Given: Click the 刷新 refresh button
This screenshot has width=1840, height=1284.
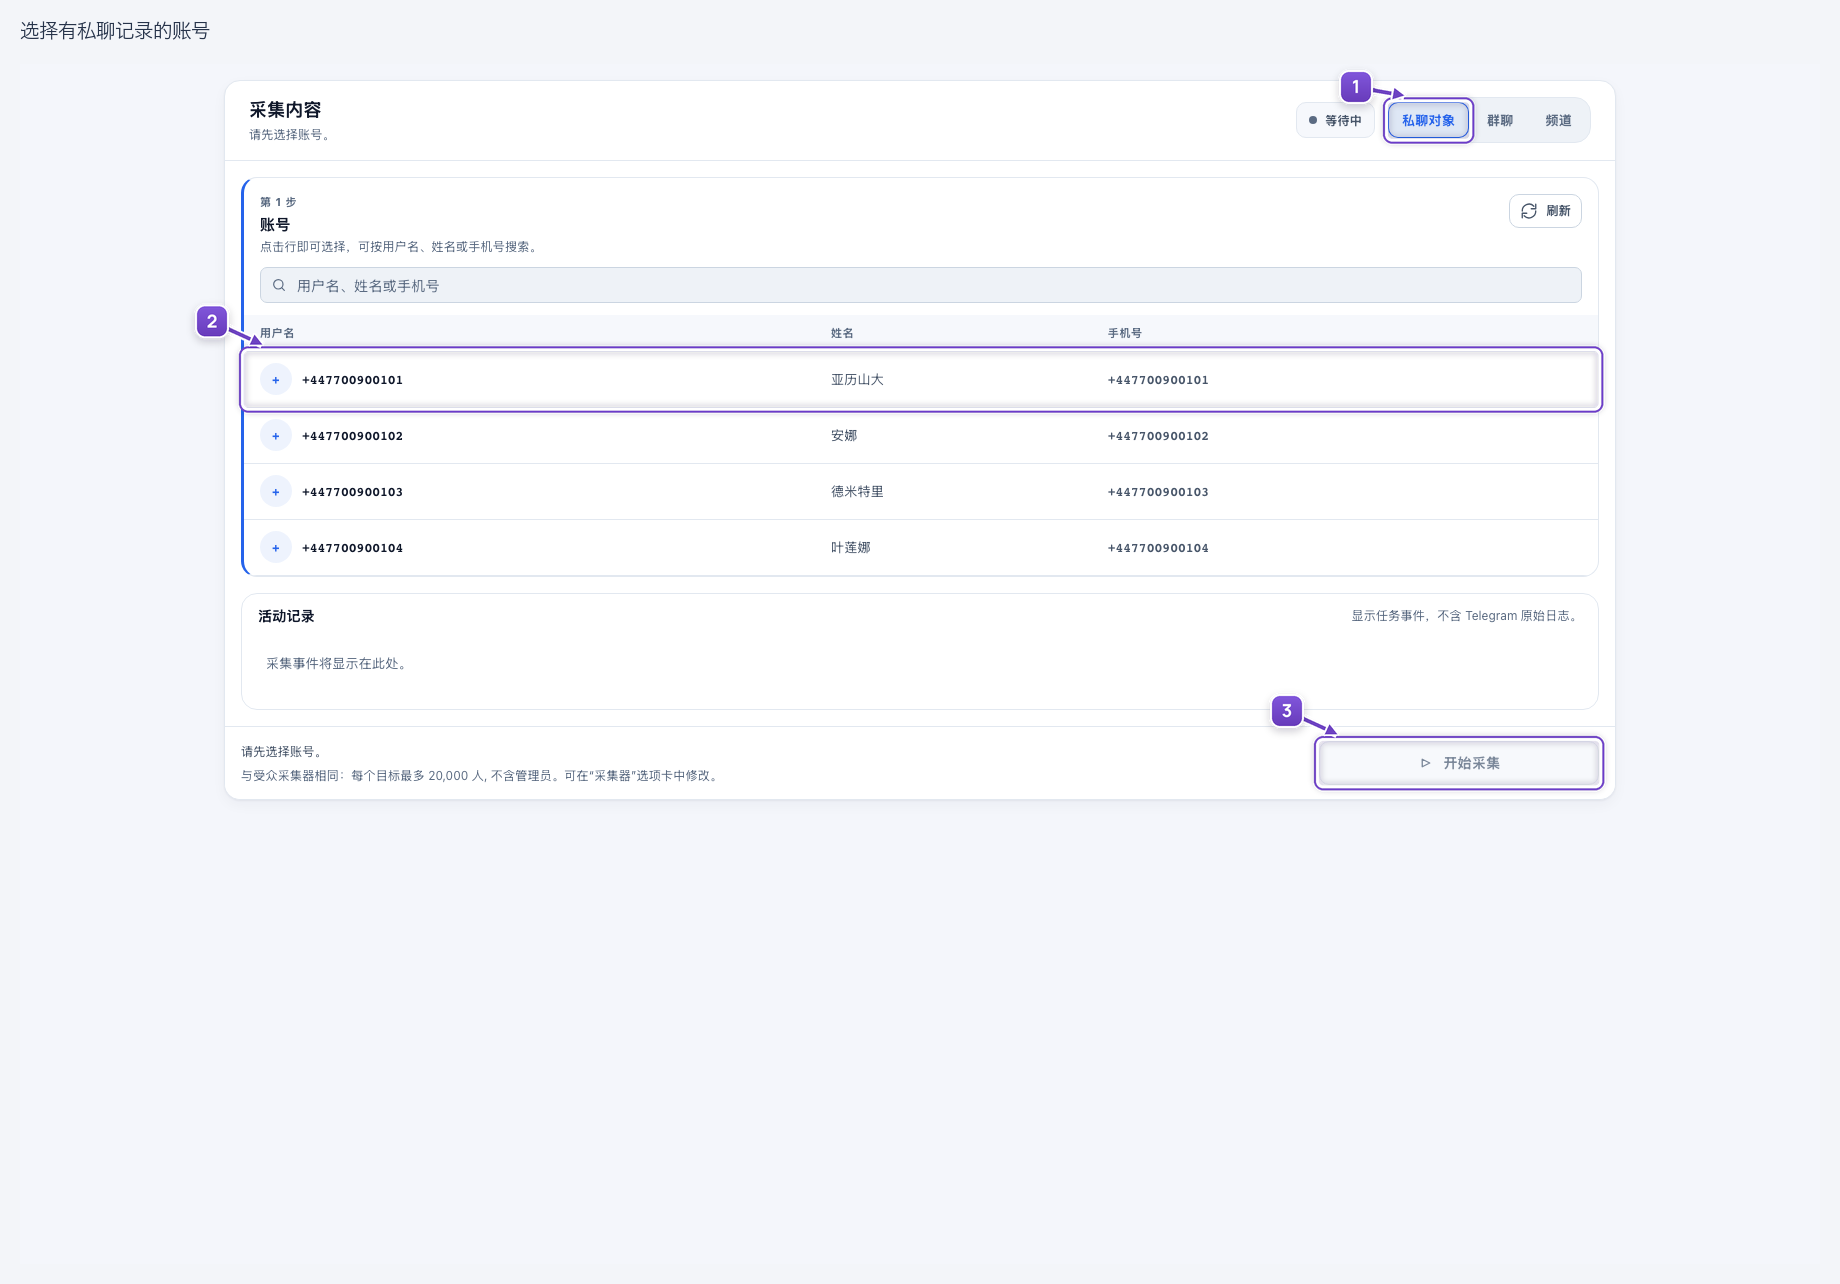Looking at the screenshot, I should click(x=1545, y=211).
